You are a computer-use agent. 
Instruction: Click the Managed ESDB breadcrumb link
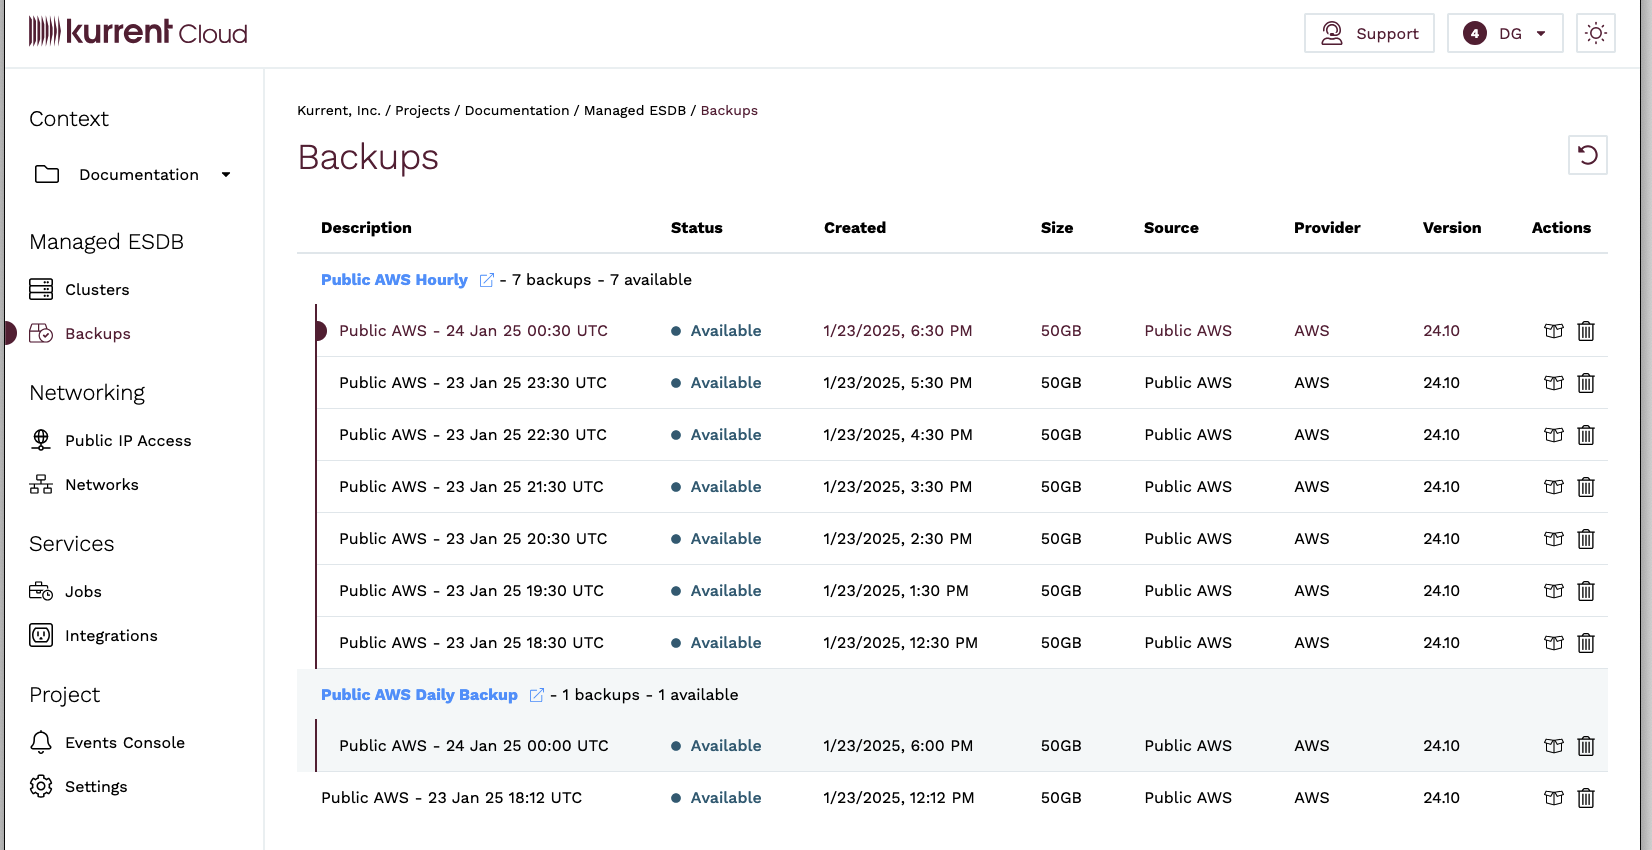pyautogui.click(x=634, y=111)
